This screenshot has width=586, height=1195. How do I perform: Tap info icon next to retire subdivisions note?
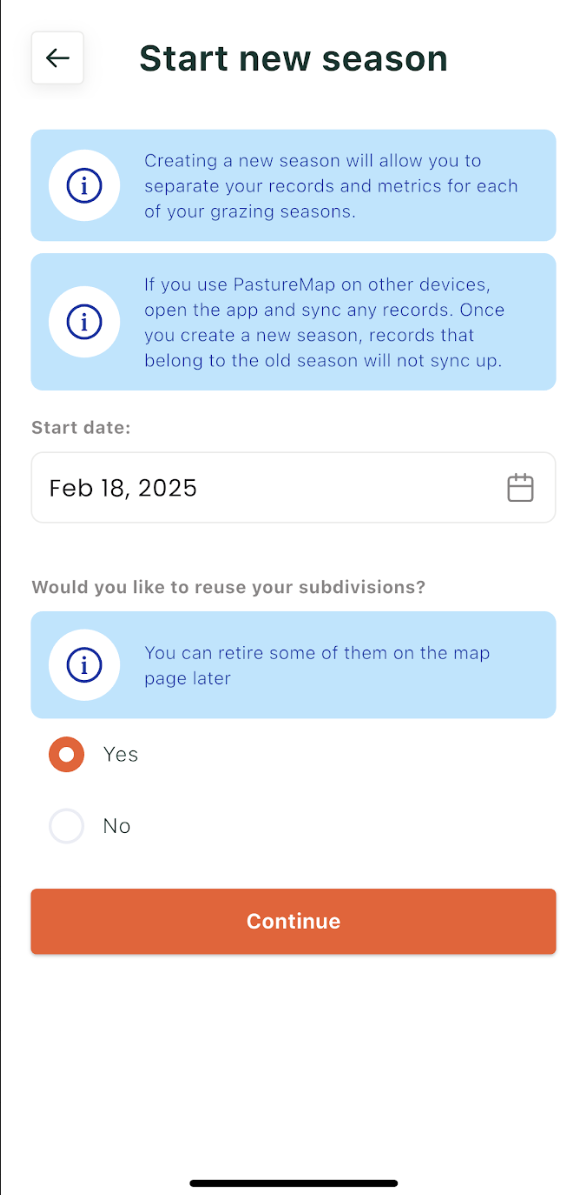click(x=84, y=665)
